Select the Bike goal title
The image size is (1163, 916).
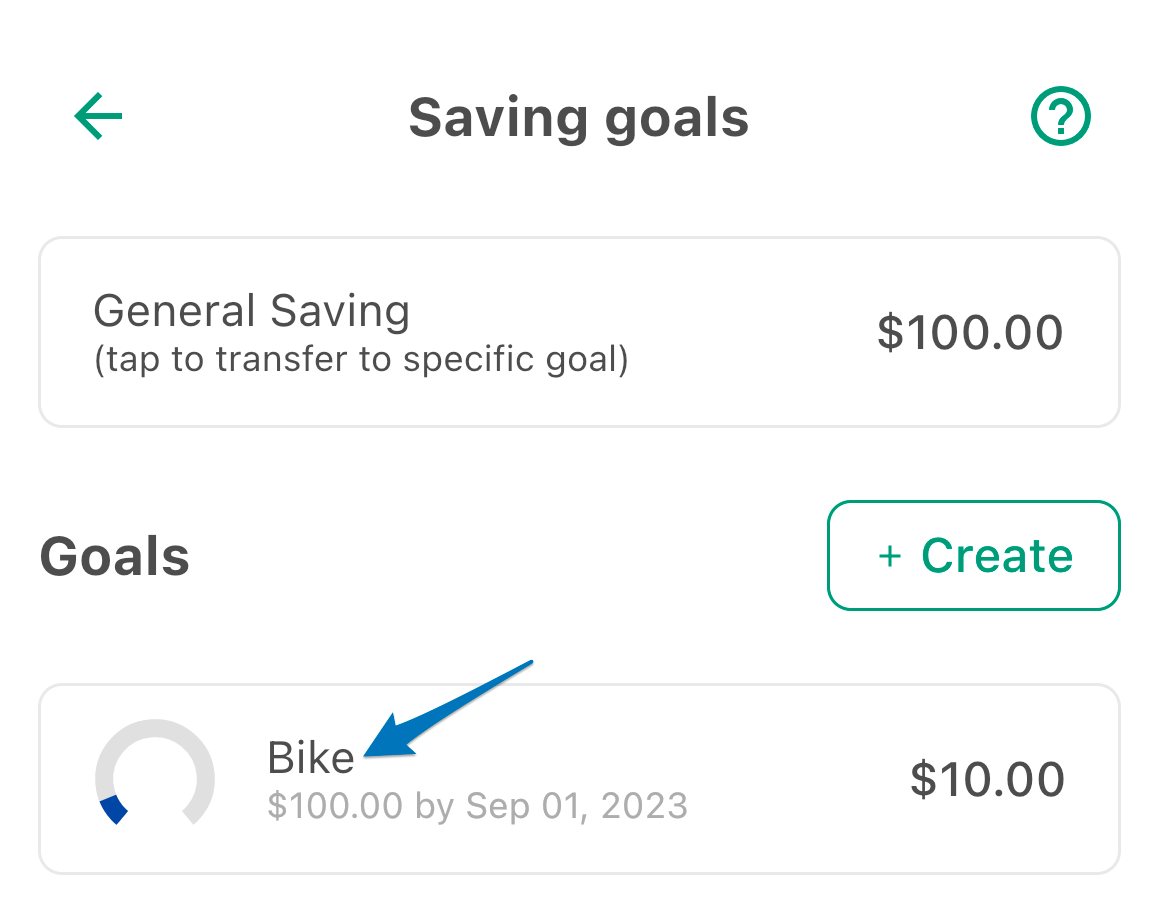tap(311, 757)
